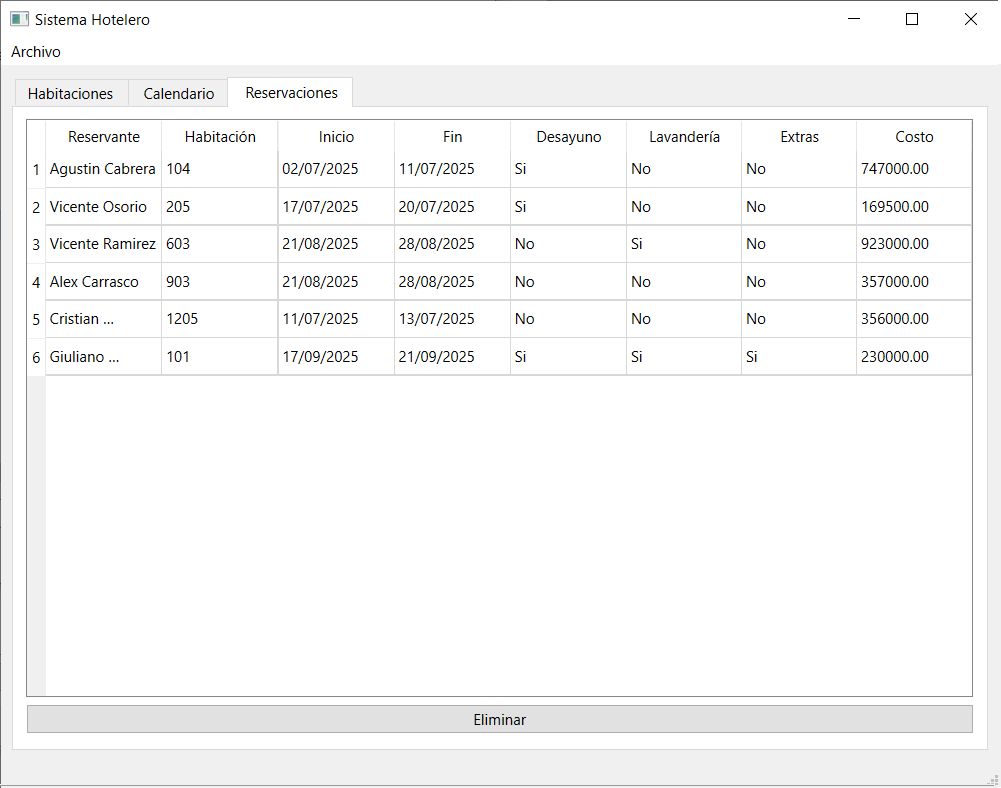Select start date 11/07/2025 in row 5
This screenshot has width=1001, height=788.
[x=336, y=319]
